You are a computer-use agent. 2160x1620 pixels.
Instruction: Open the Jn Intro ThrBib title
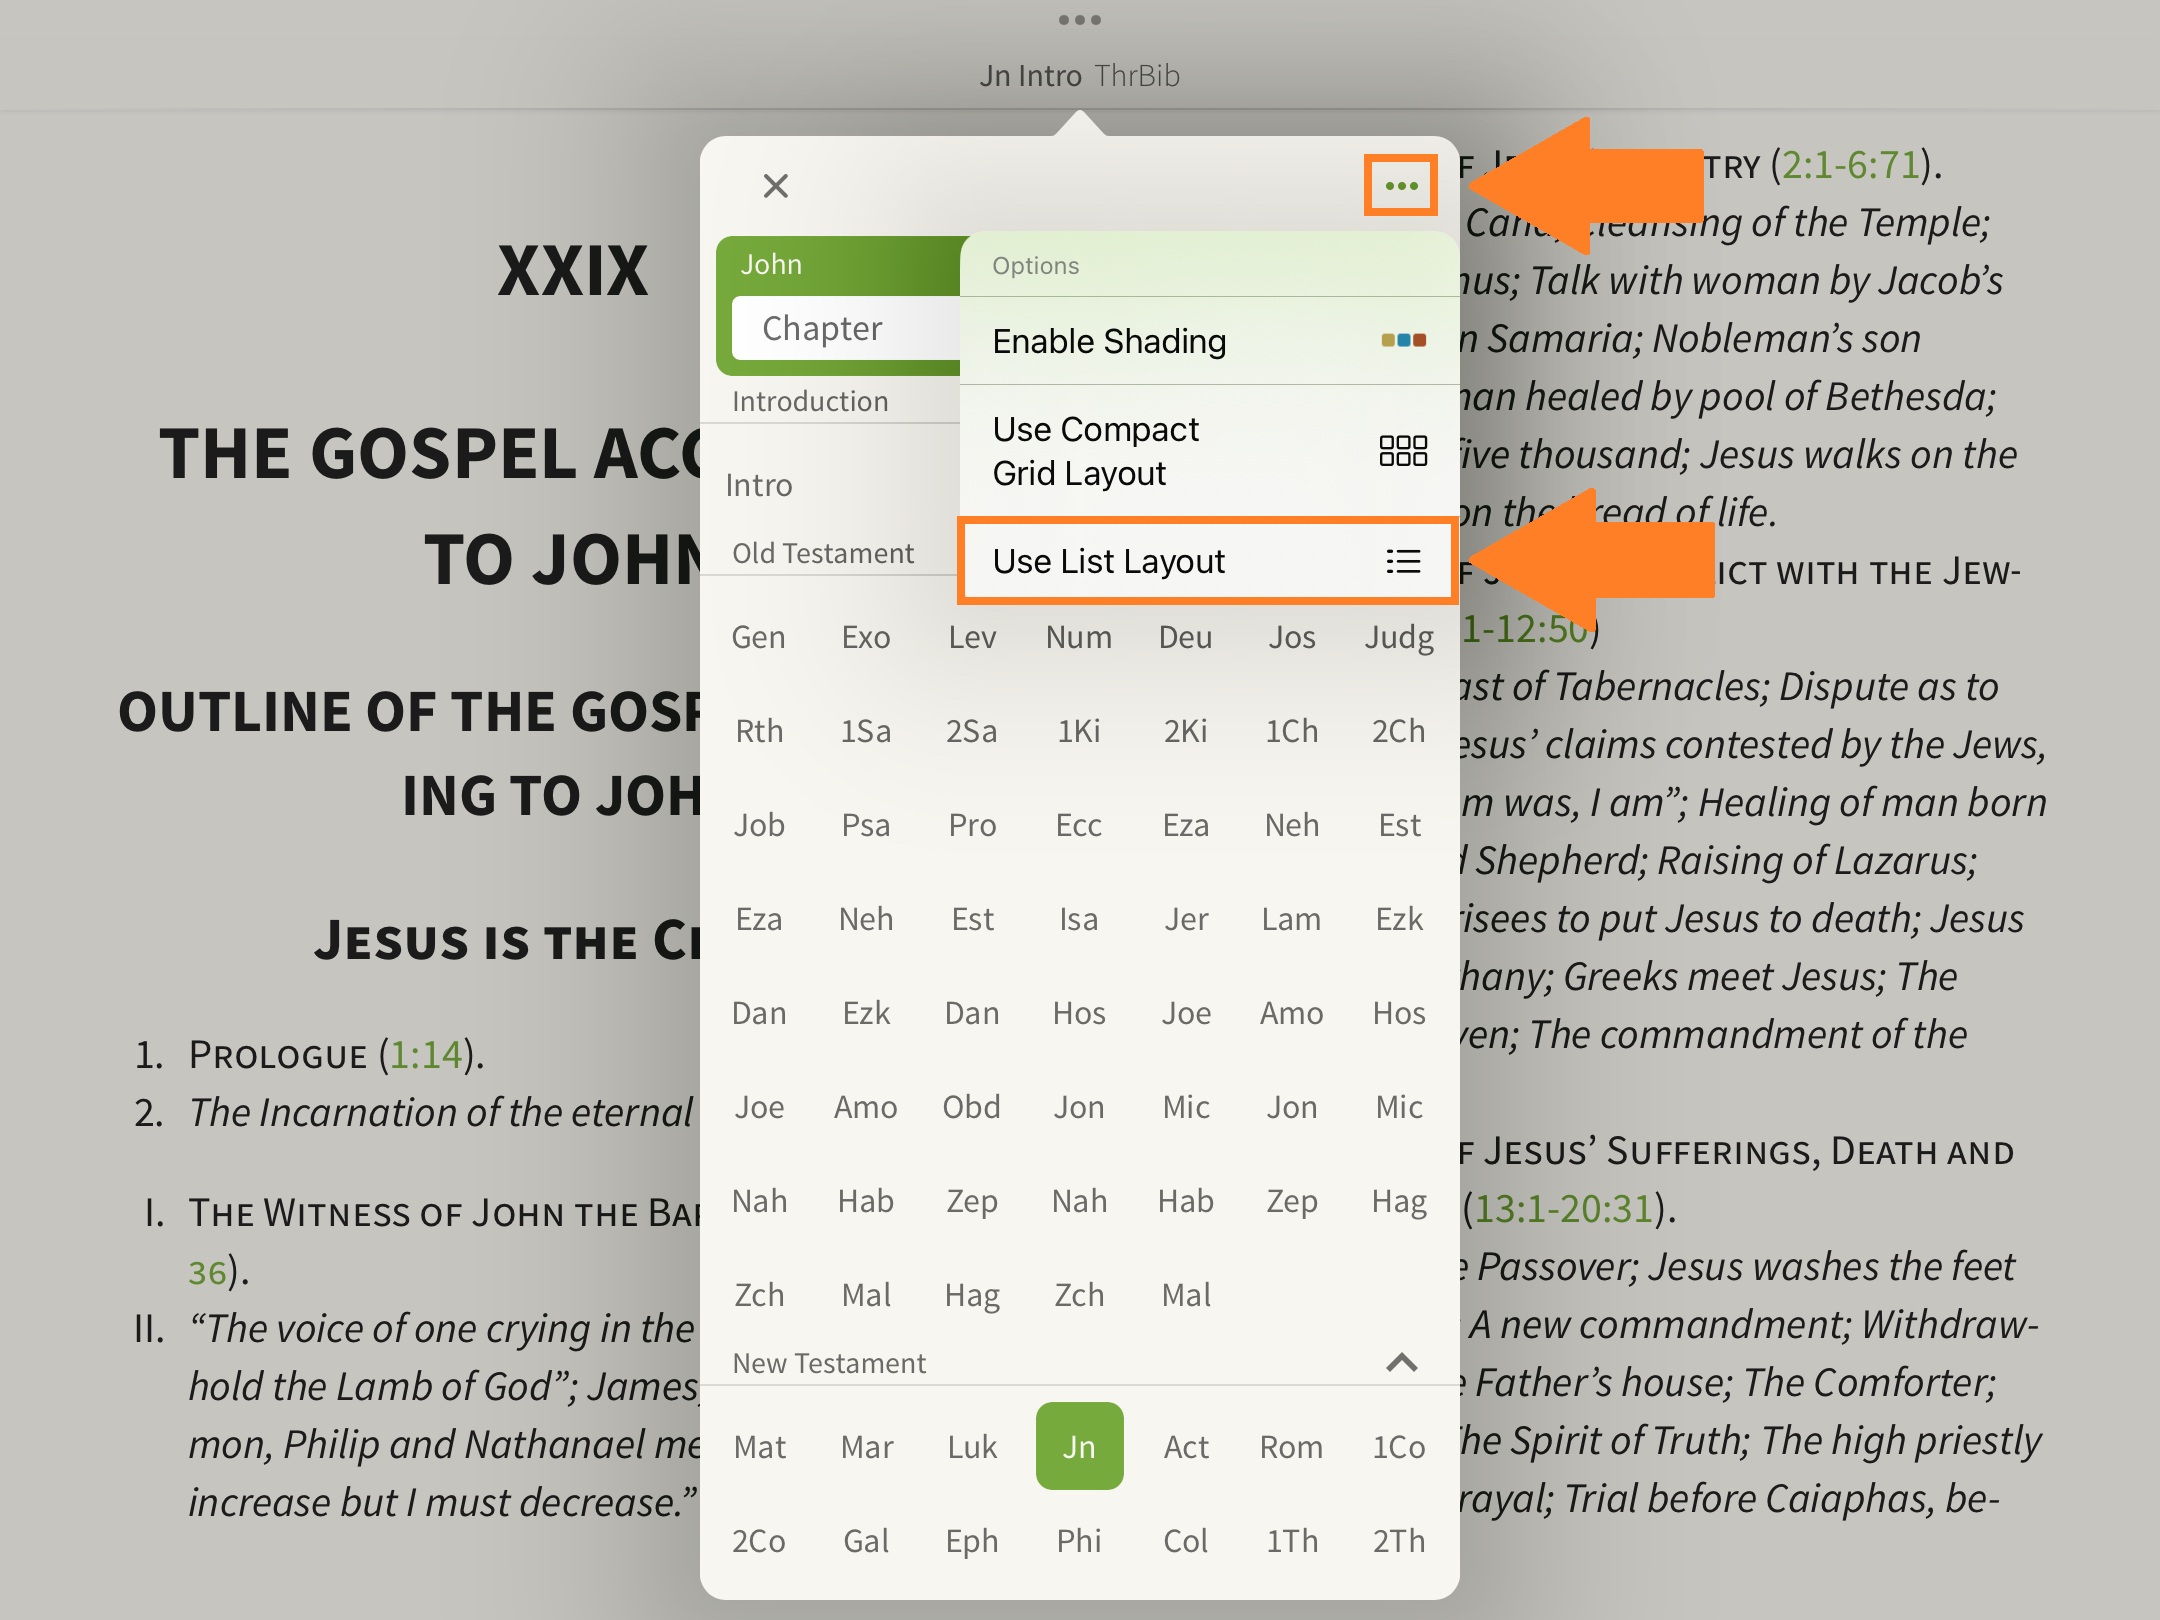(x=1079, y=76)
